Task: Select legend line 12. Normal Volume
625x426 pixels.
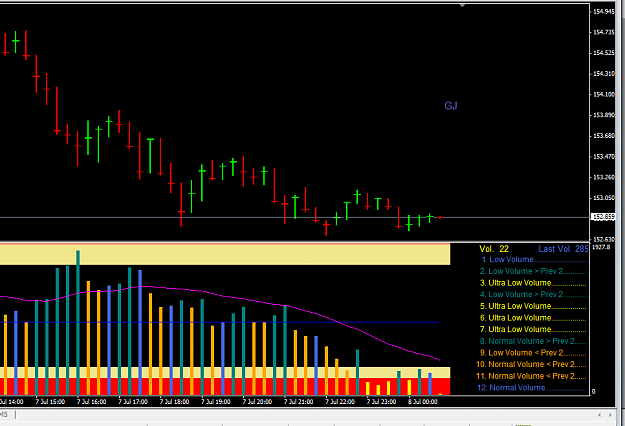Action: [x=532, y=388]
